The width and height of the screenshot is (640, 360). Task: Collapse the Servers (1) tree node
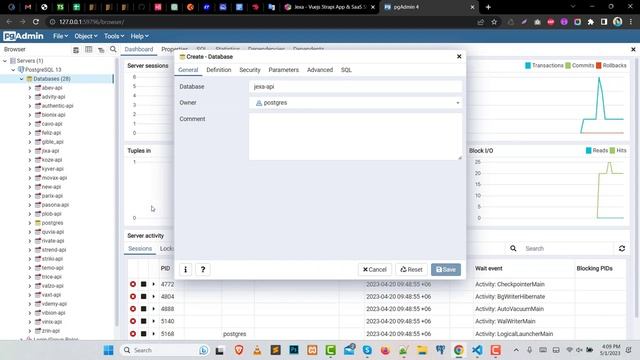point(5,61)
